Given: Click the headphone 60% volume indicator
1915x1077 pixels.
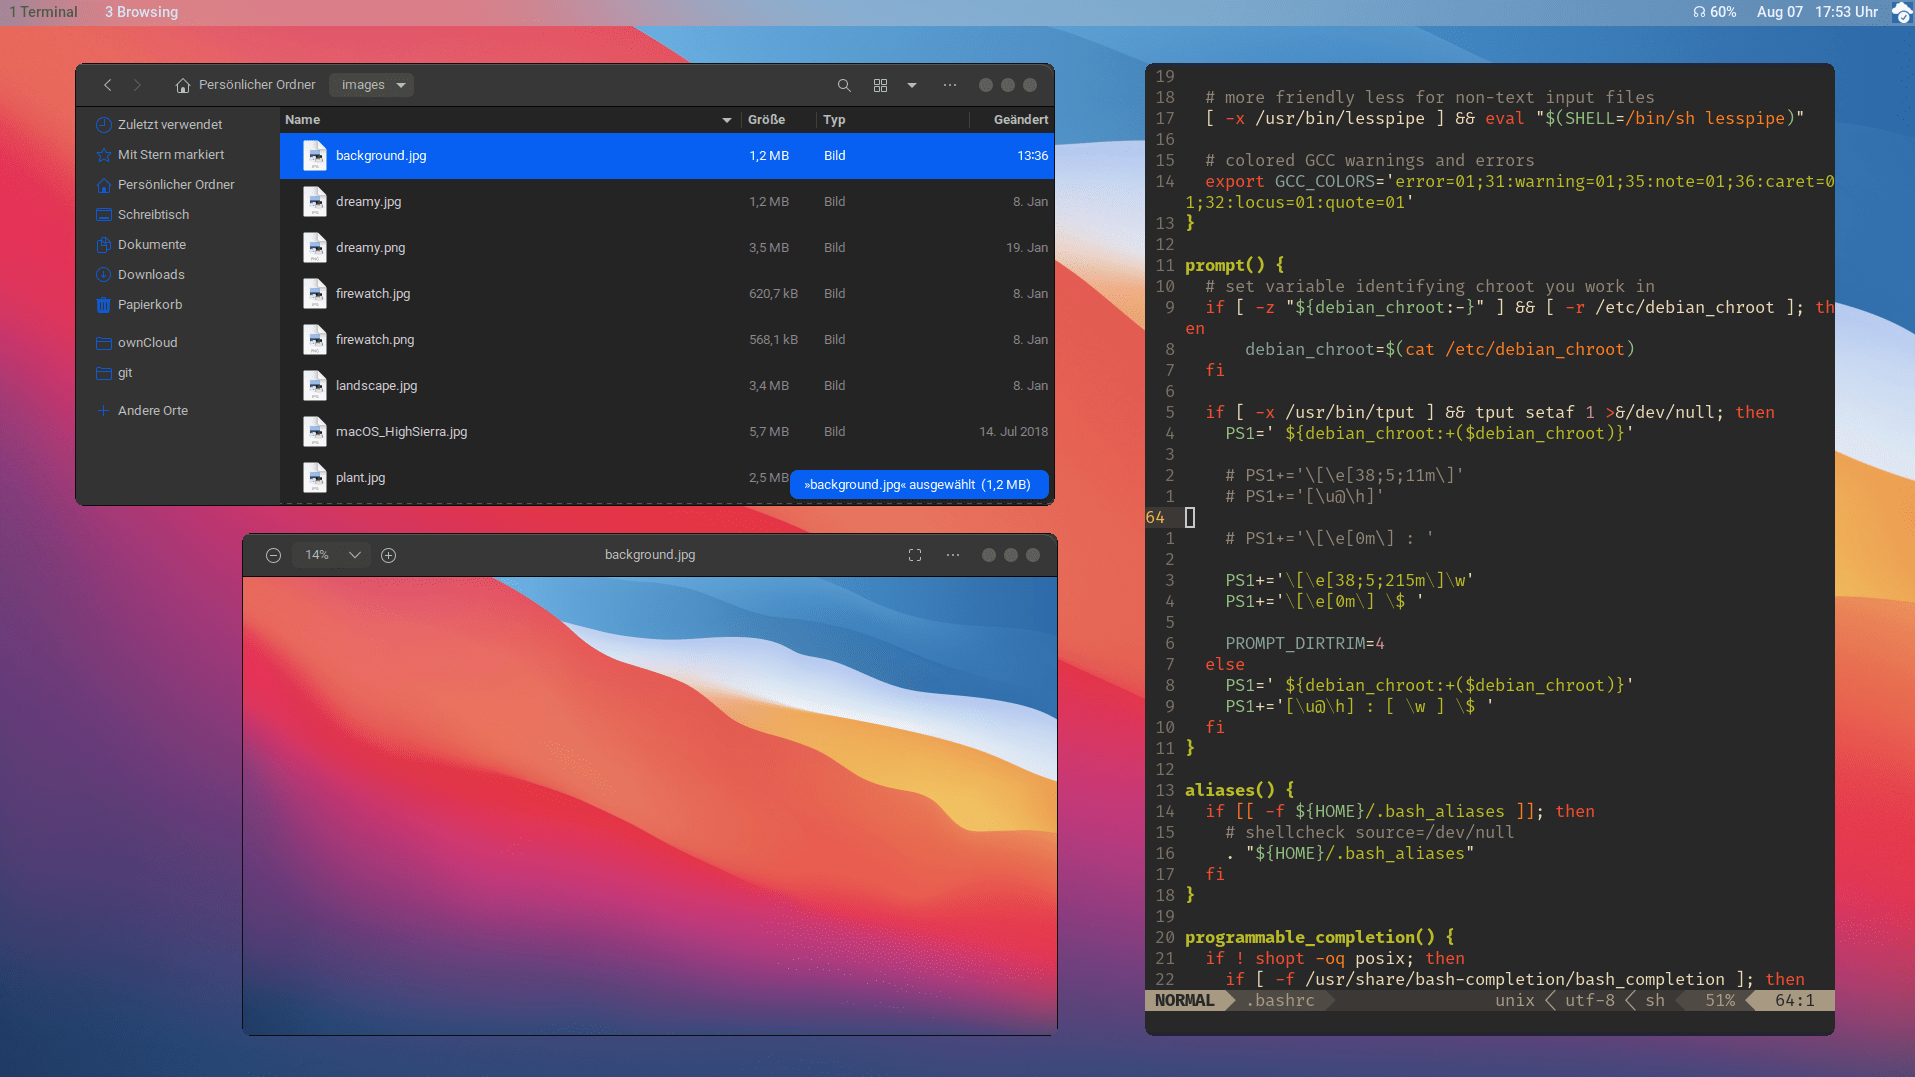Looking at the screenshot, I should pyautogui.click(x=1714, y=12).
